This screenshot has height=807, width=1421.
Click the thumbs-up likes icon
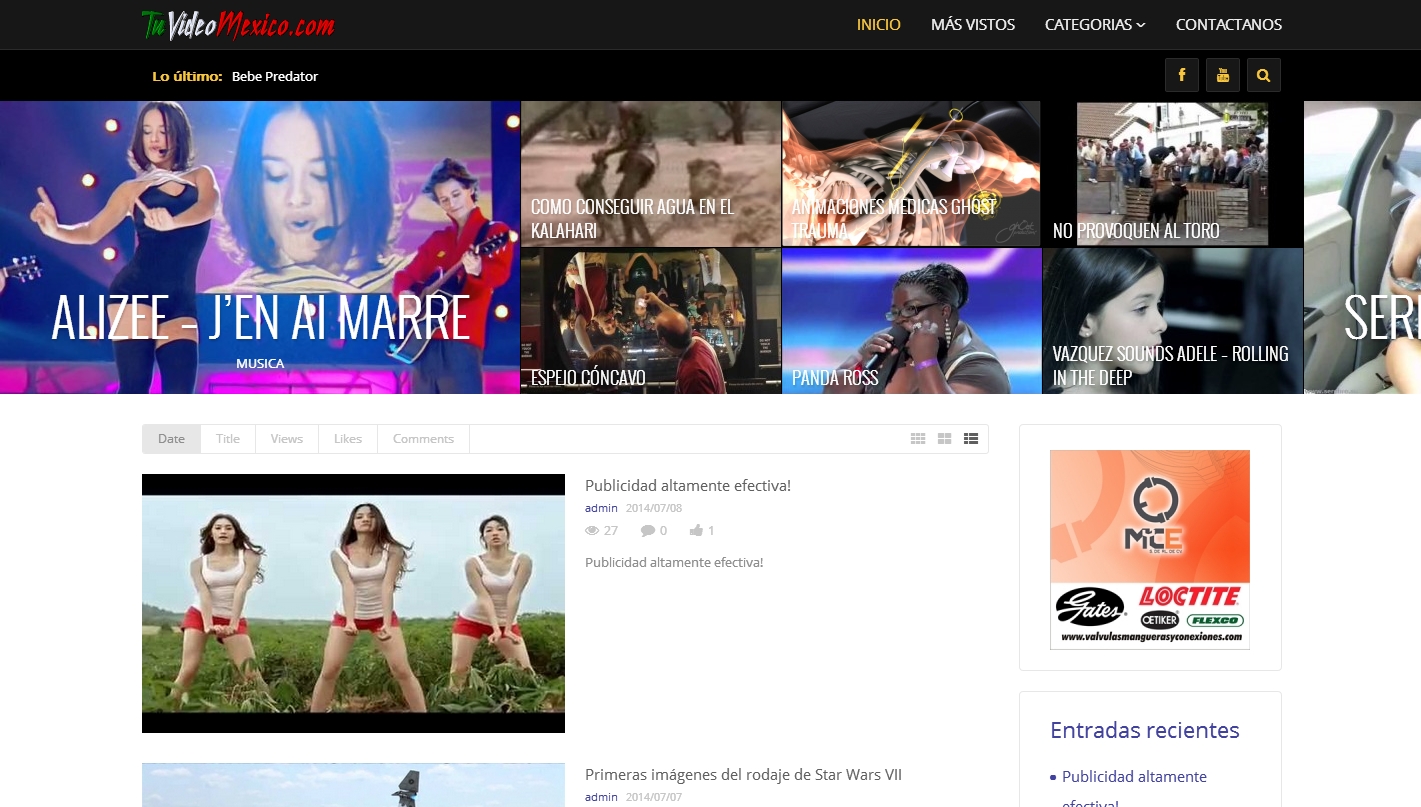[x=696, y=531]
